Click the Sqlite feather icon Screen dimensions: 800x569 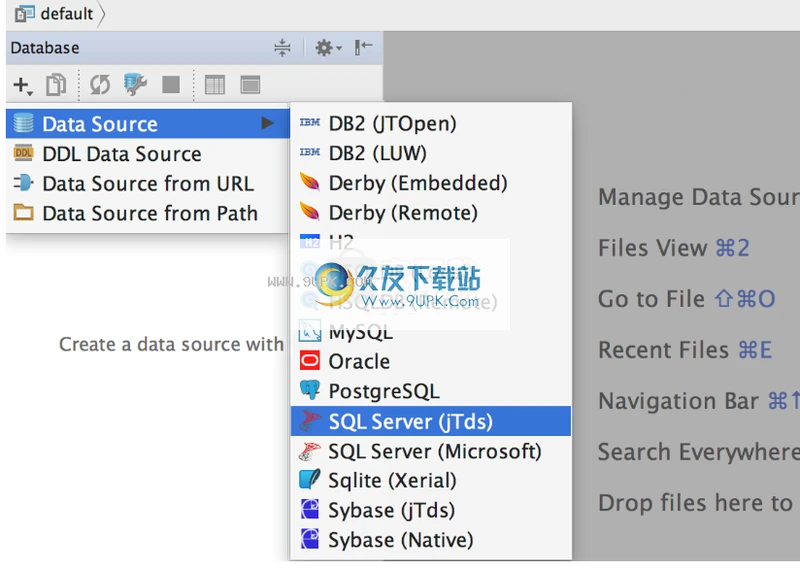pos(310,479)
